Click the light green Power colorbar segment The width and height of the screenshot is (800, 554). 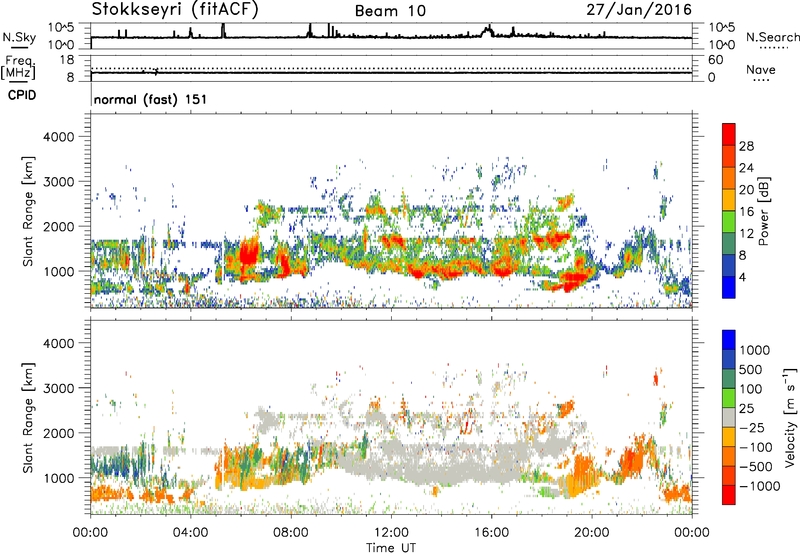(x=729, y=222)
